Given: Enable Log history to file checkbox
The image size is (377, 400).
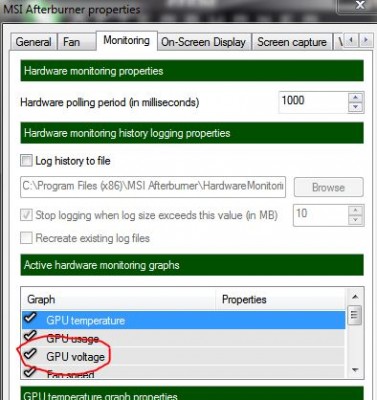Looking at the screenshot, I should pyautogui.click(x=26, y=160).
